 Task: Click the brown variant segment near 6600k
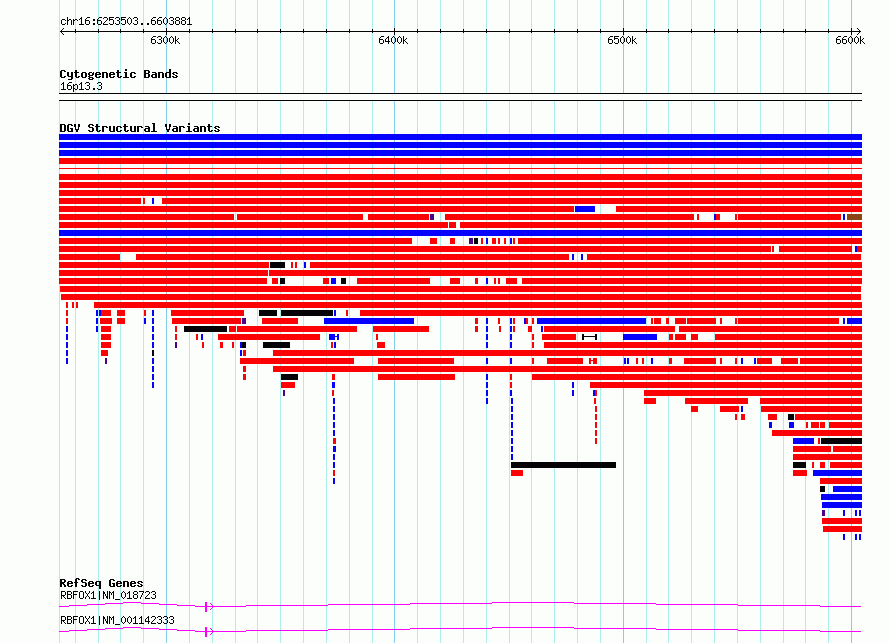[854, 217]
